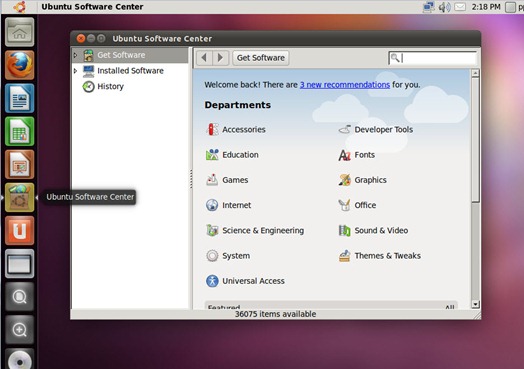Open the Sound & Video icon
This screenshot has width=524, height=369.
point(345,230)
